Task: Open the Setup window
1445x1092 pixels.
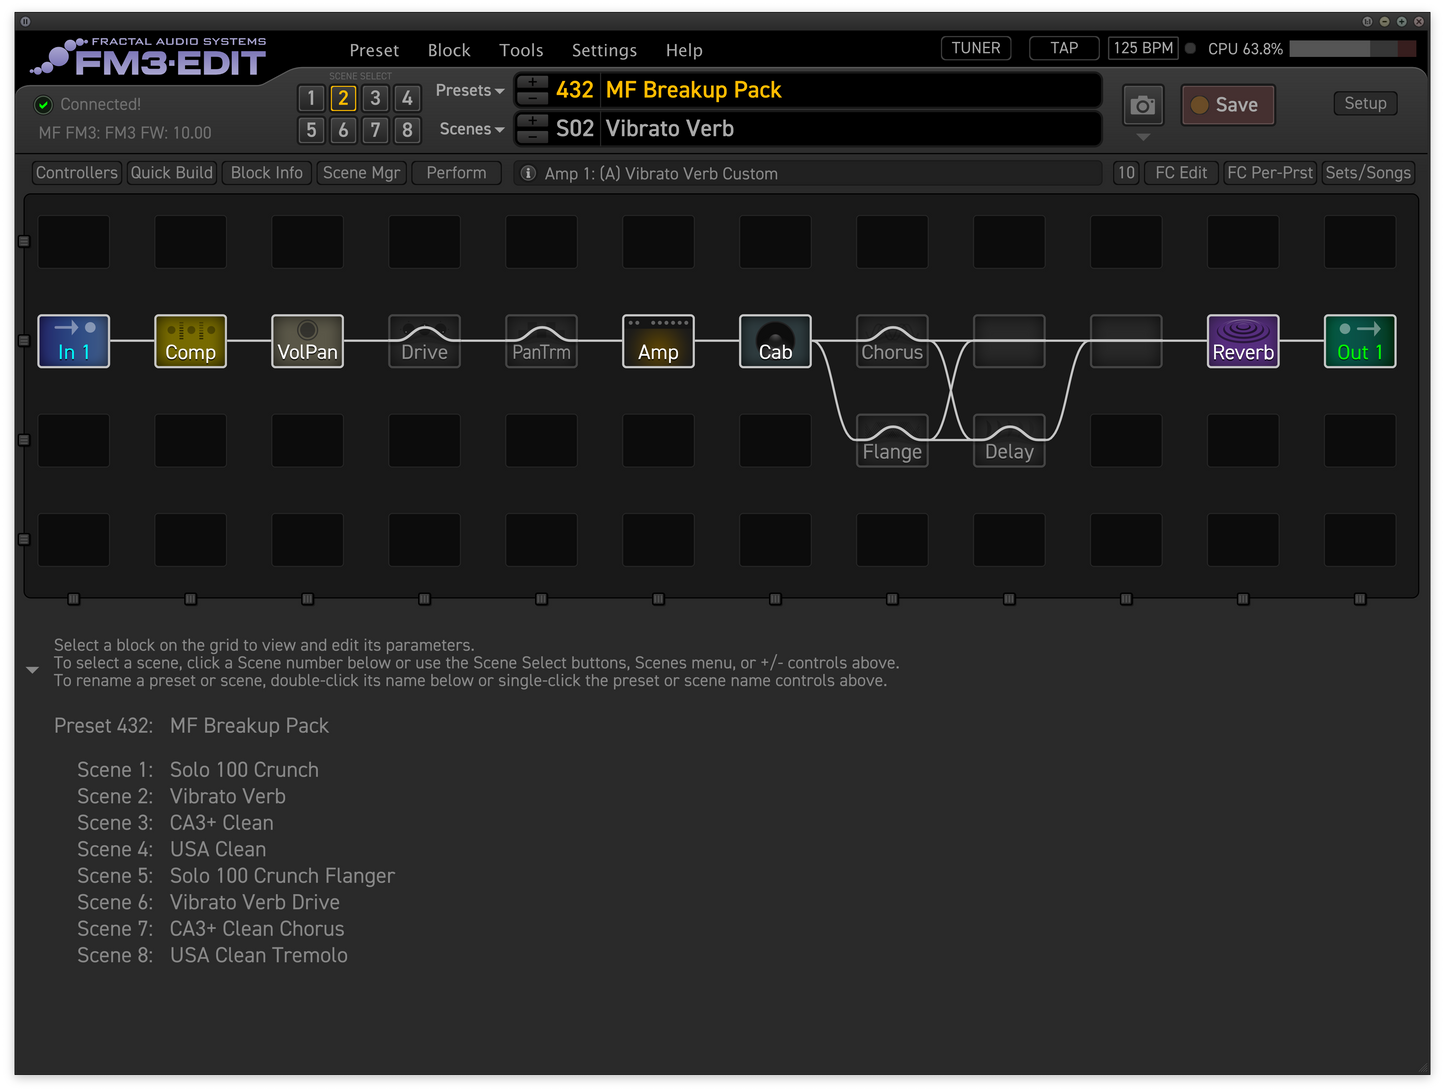Action: (x=1365, y=103)
